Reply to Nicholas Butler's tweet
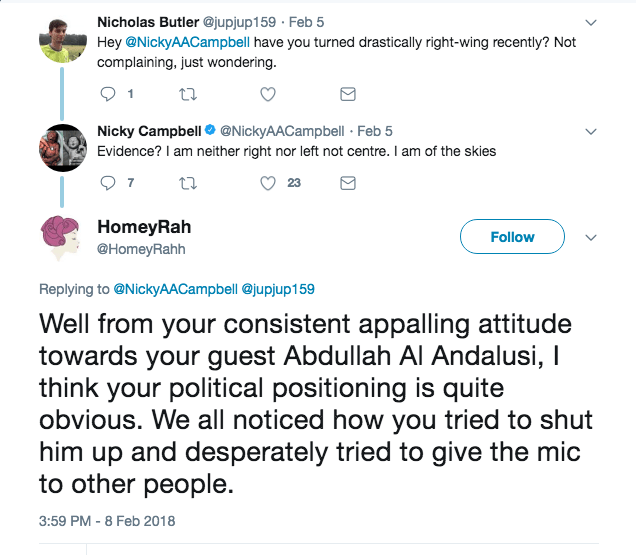Viewport: 636px width, 555px height. tap(111, 94)
